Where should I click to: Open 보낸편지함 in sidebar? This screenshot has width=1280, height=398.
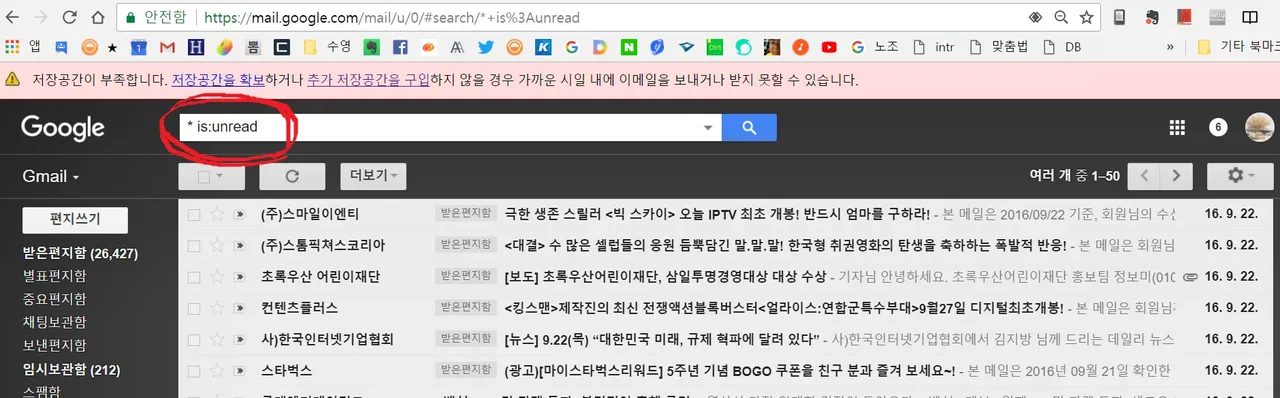click(54, 346)
